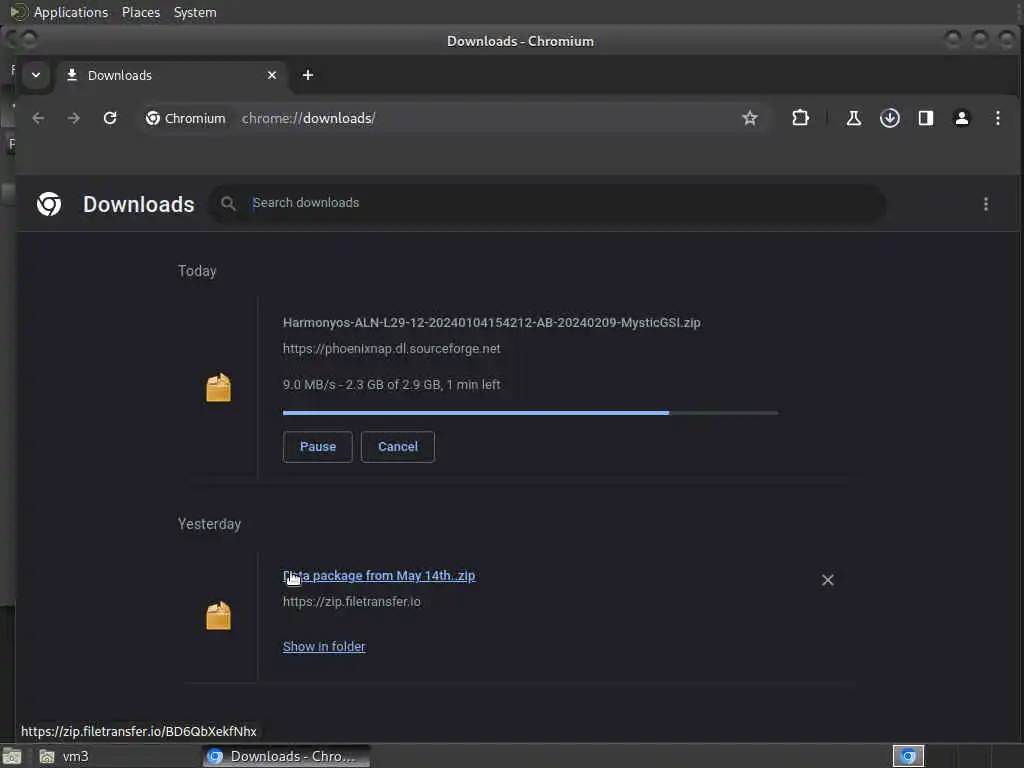Click the Data package zip file icon
Viewport: 1024px width, 768px height.
pyautogui.click(x=219, y=615)
